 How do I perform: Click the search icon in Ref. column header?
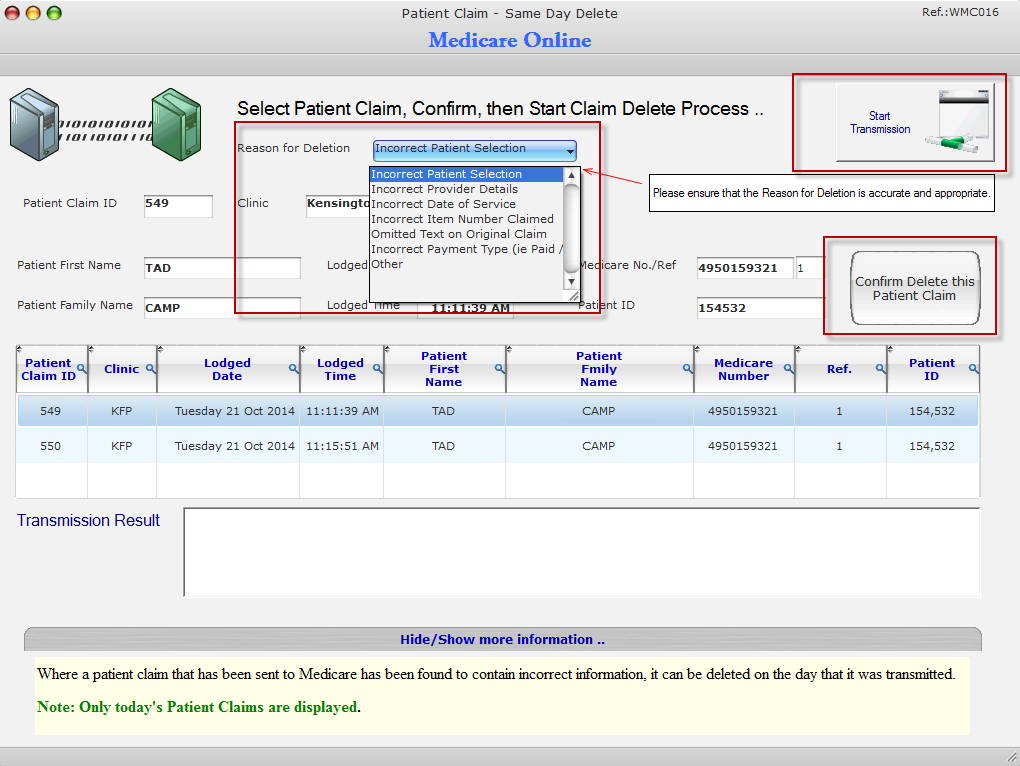coord(881,369)
